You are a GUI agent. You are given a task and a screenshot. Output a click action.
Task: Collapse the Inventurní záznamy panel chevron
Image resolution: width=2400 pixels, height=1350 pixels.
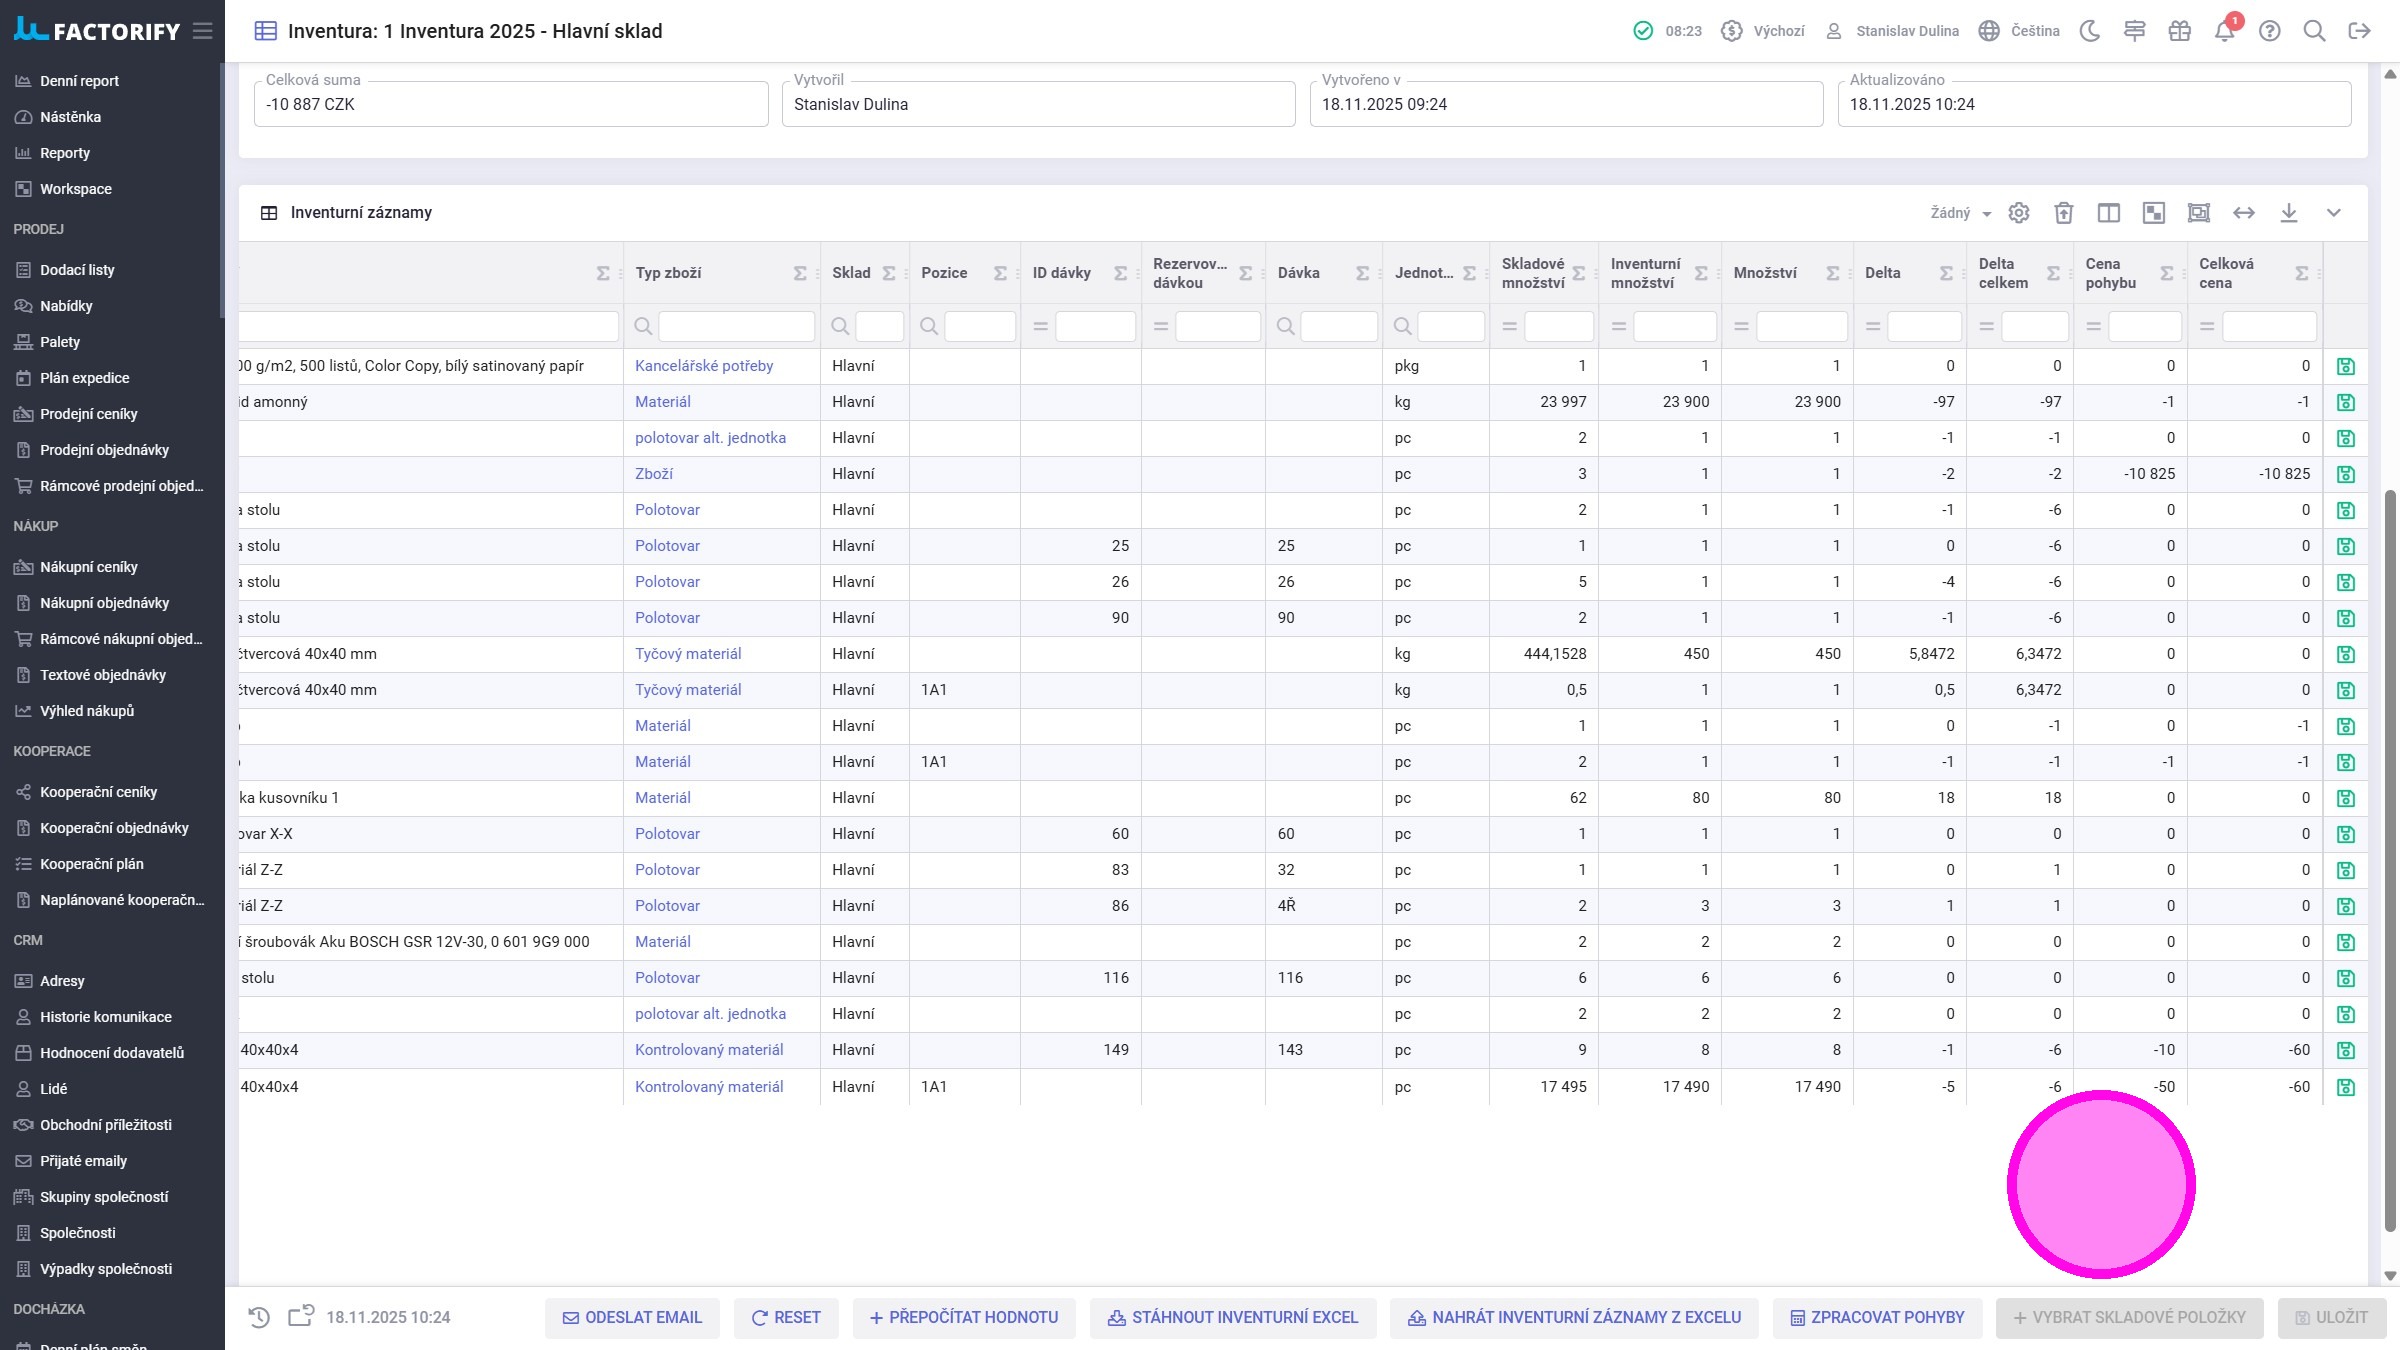click(2334, 213)
